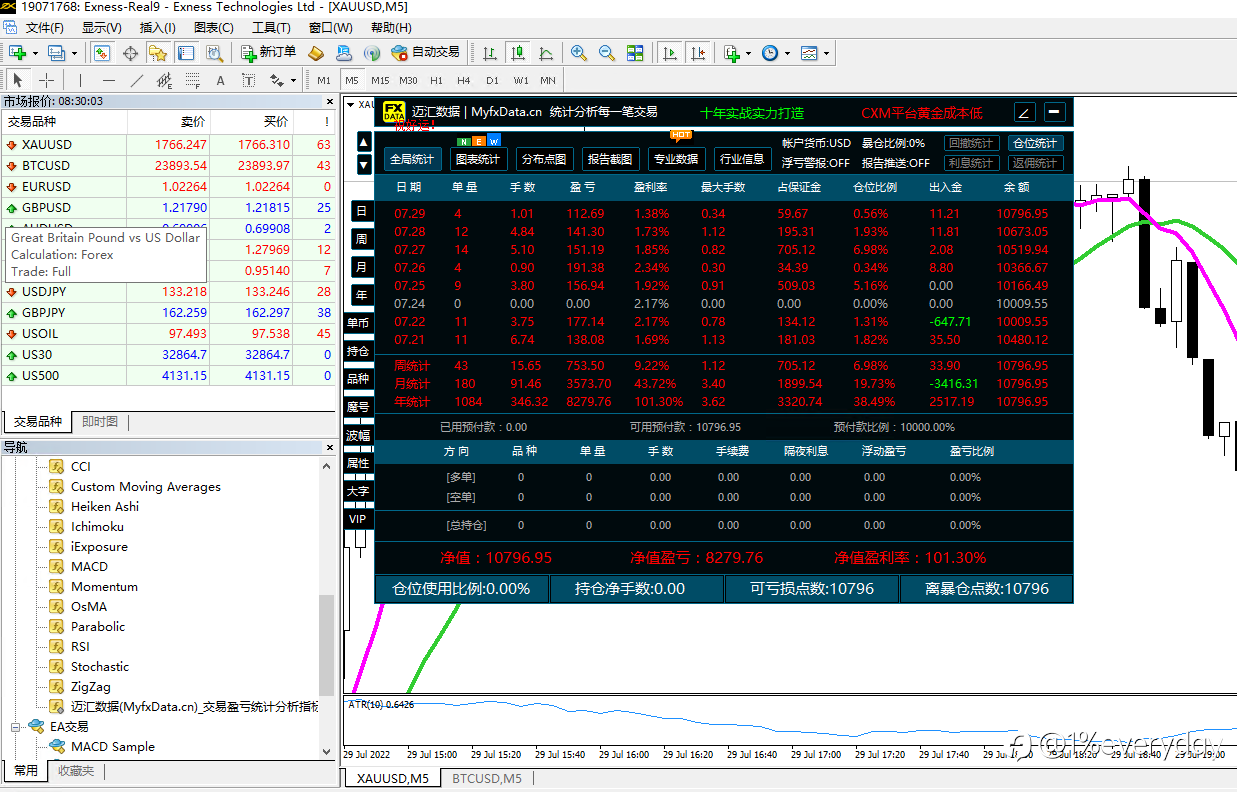
Task: Click the 分布点图 button
Action: pos(543,159)
